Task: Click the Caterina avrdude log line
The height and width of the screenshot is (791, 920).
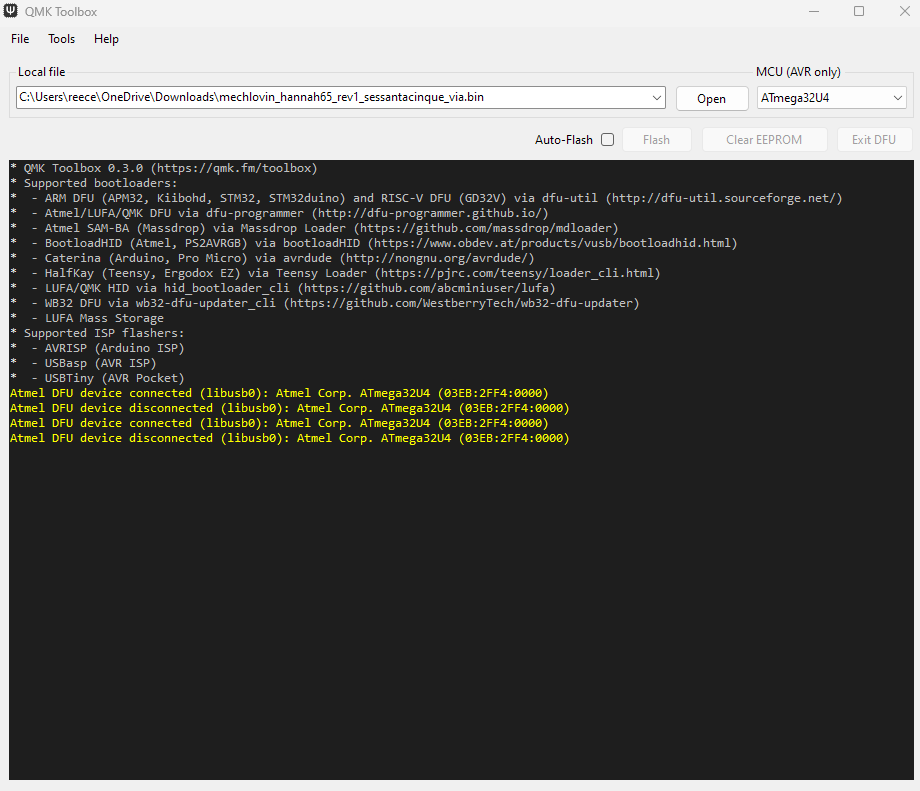Action: click(x=272, y=258)
